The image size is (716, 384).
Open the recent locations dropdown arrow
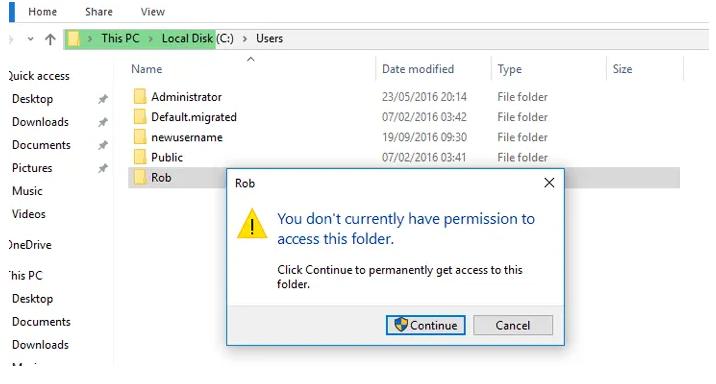coord(31,39)
